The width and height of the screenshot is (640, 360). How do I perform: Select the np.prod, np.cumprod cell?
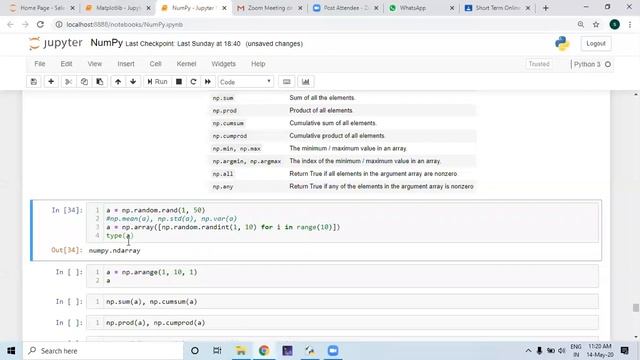[342, 322]
